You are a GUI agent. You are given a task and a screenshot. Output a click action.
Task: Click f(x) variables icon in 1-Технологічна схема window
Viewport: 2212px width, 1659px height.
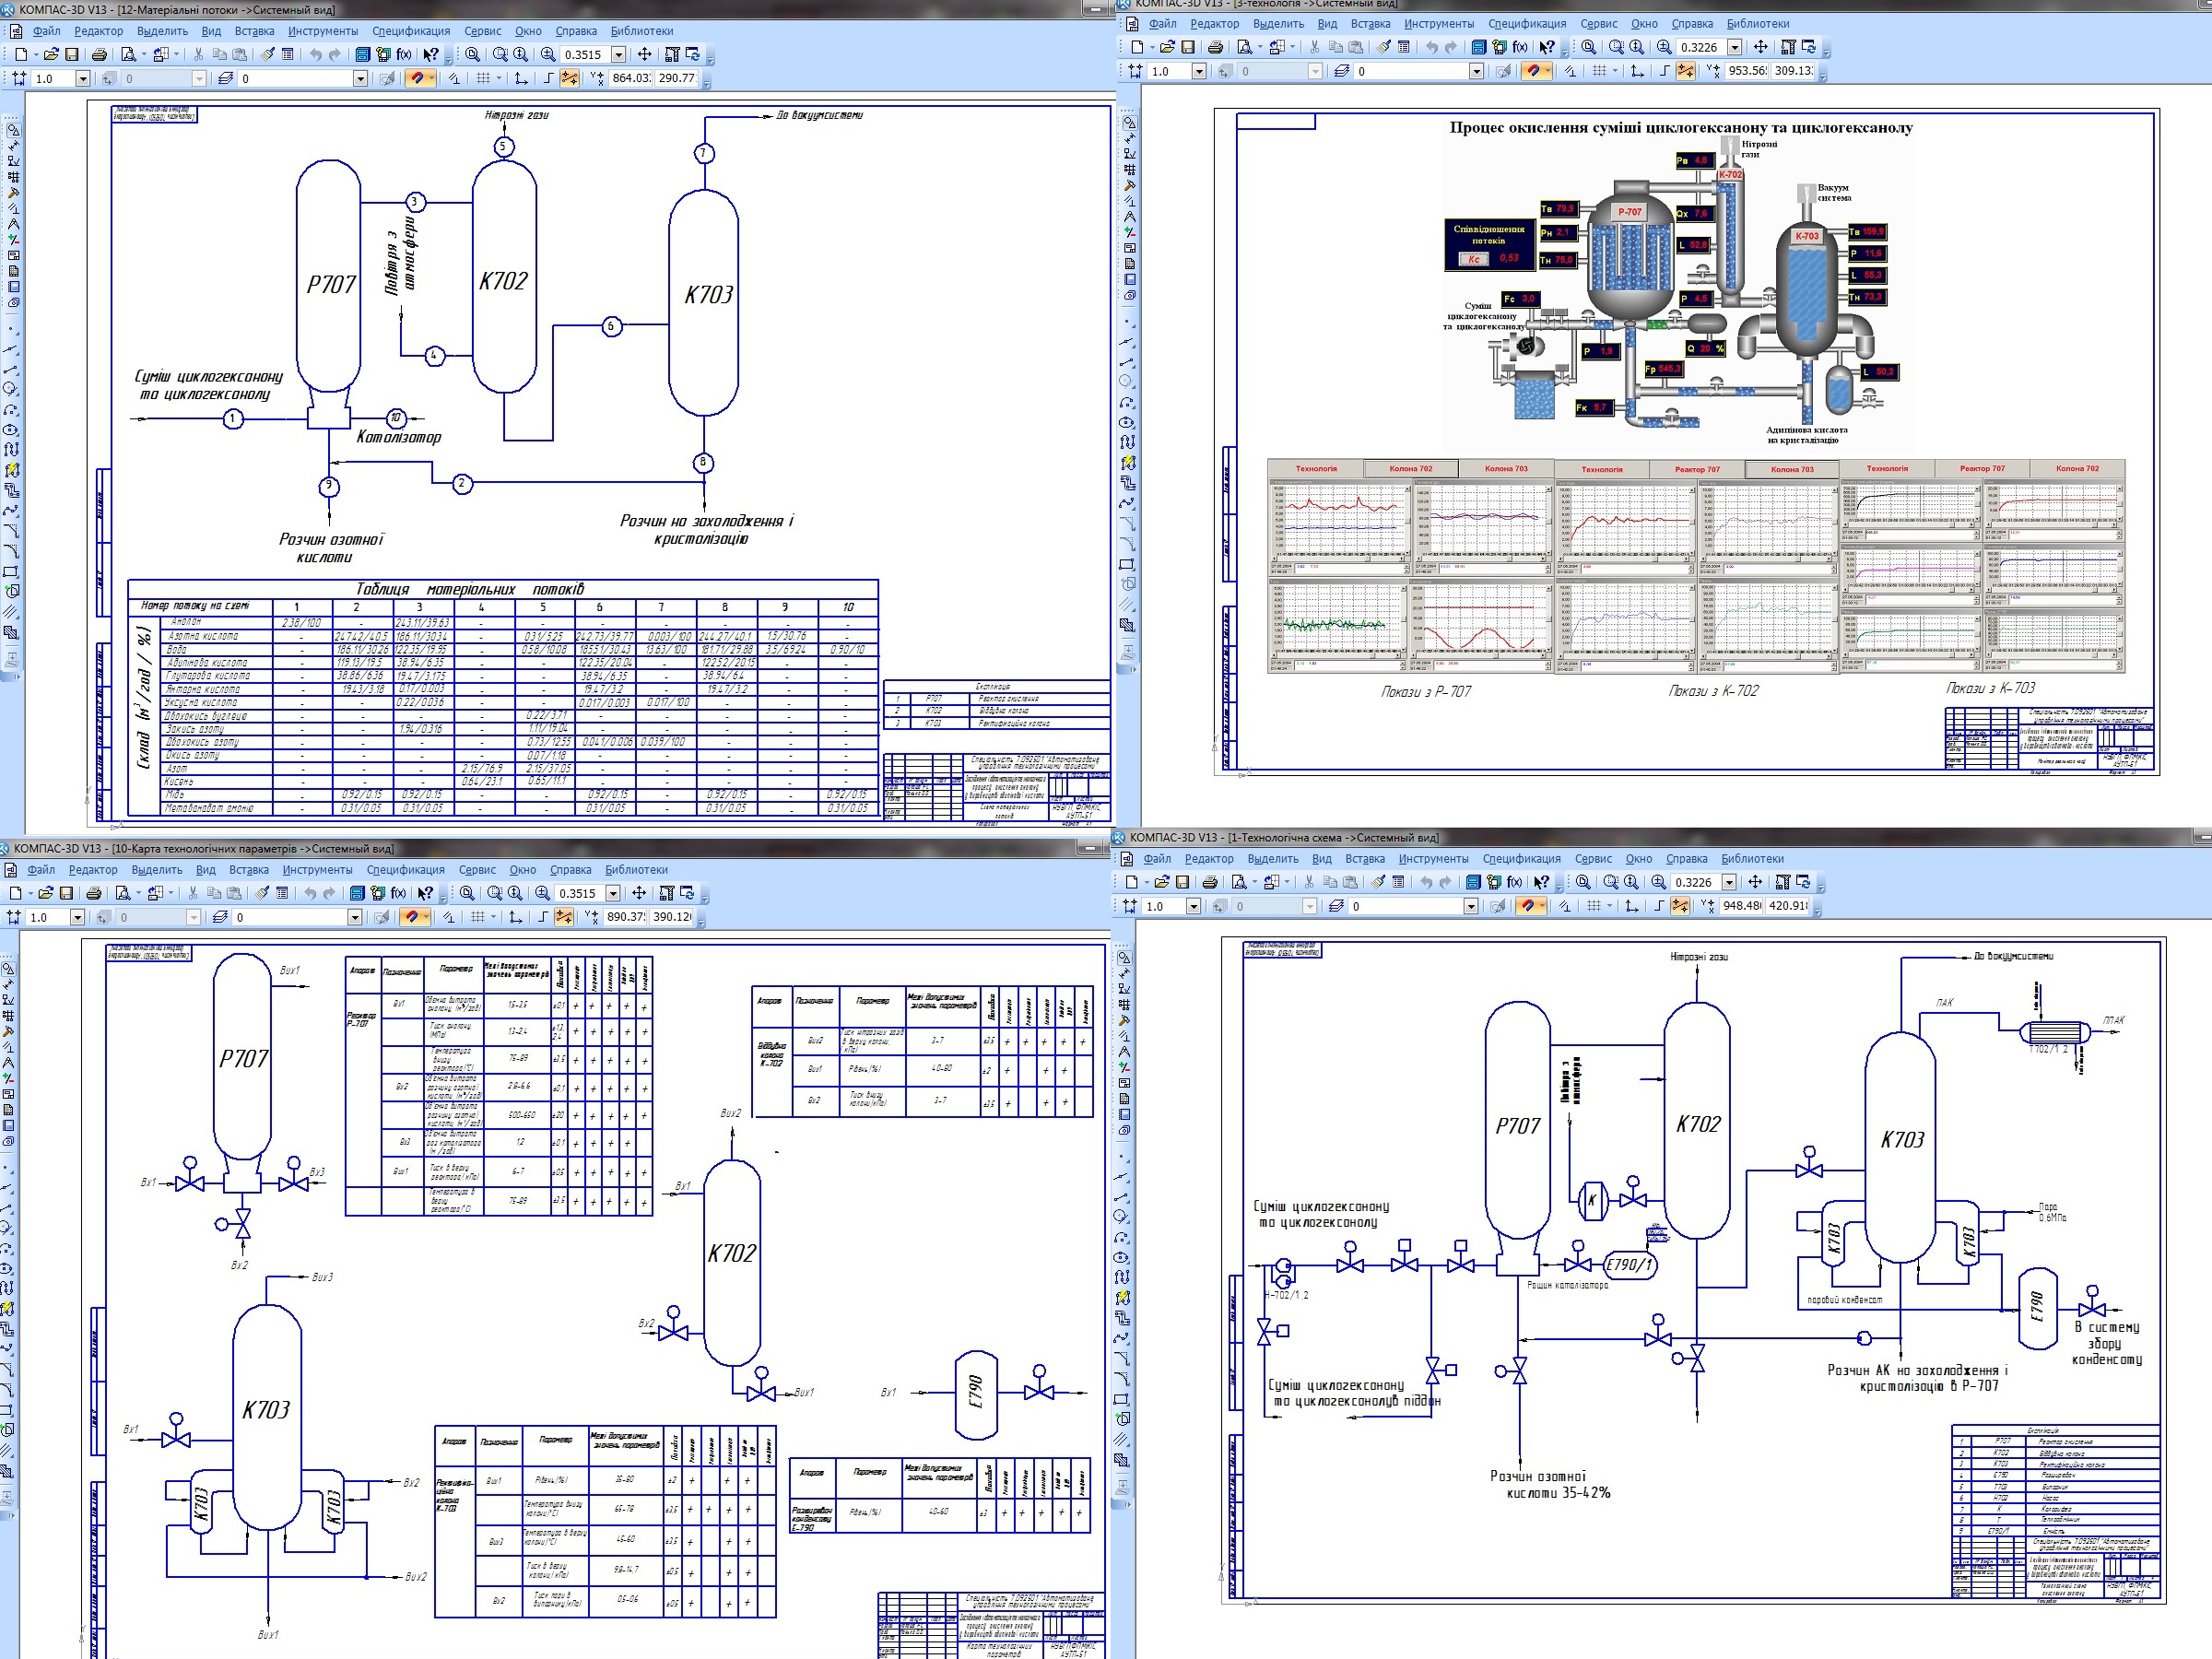pos(1514,882)
